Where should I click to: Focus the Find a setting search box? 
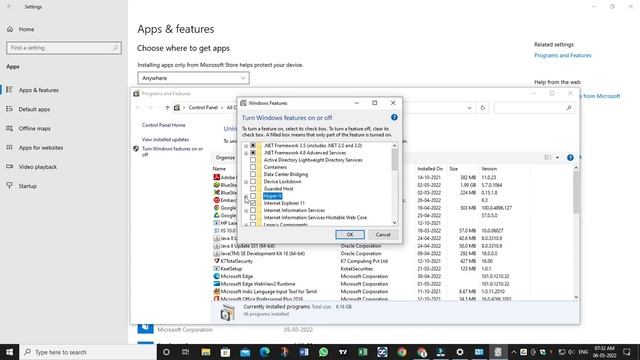[x=64, y=48]
